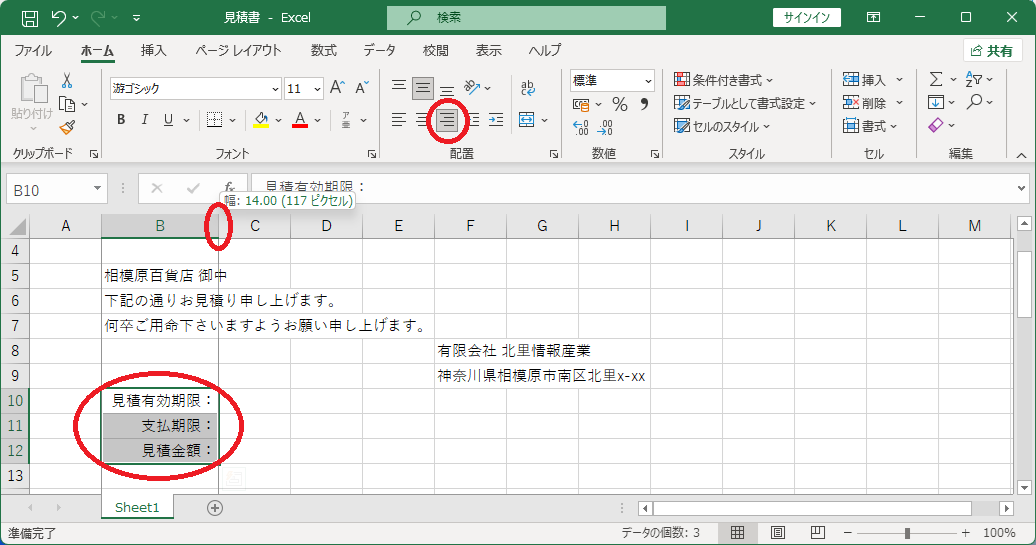
Task: Click the サインイン button
Action: point(807,18)
